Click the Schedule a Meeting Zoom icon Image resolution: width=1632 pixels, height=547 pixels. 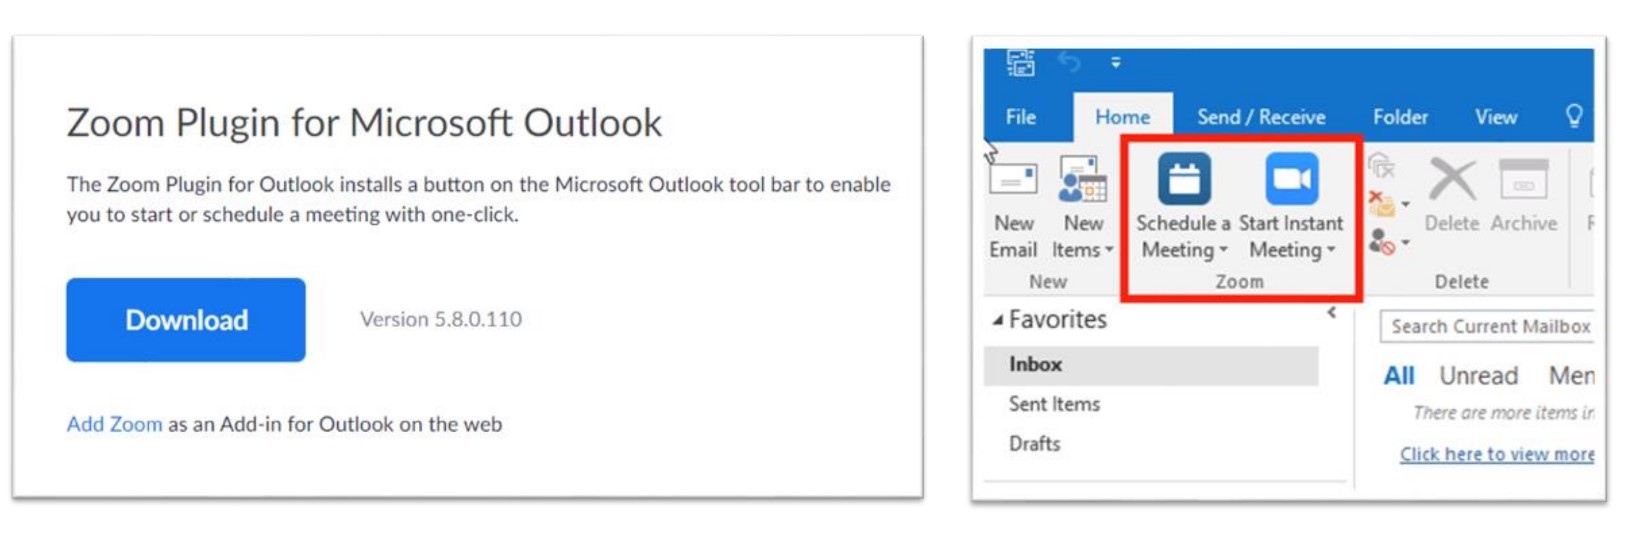point(1183,181)
